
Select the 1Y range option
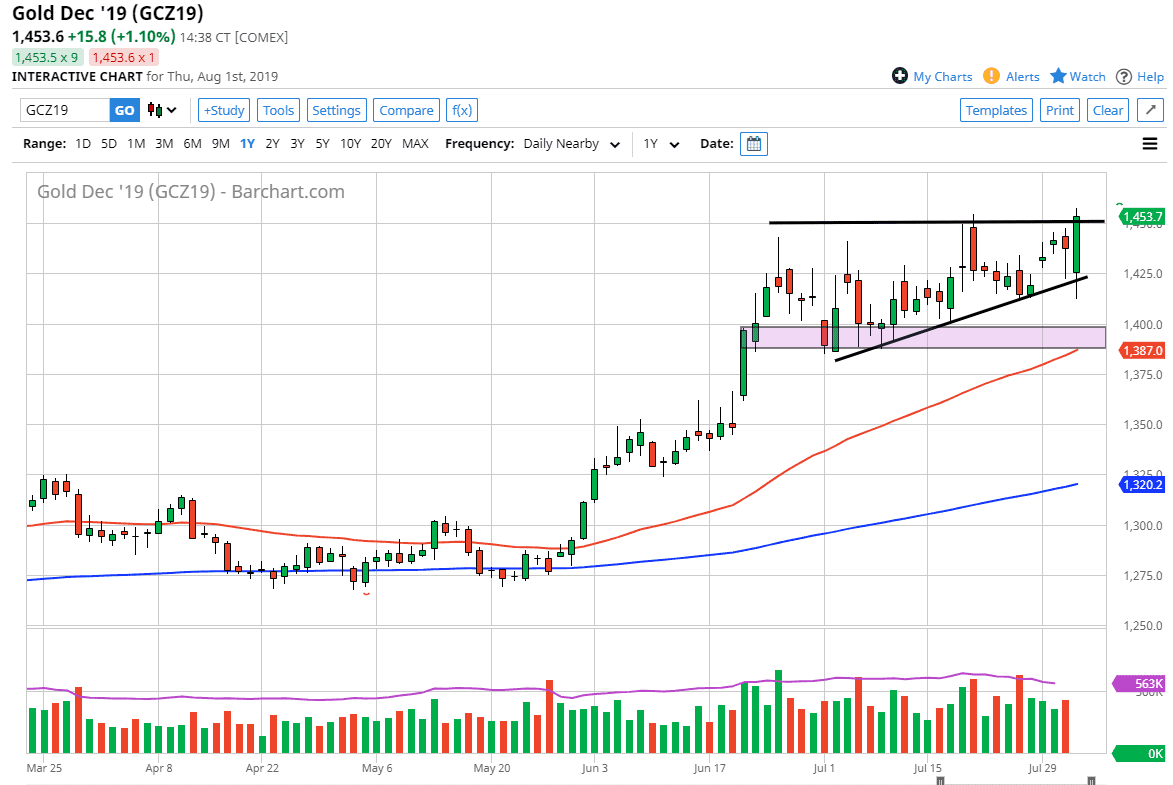(247, 144)
